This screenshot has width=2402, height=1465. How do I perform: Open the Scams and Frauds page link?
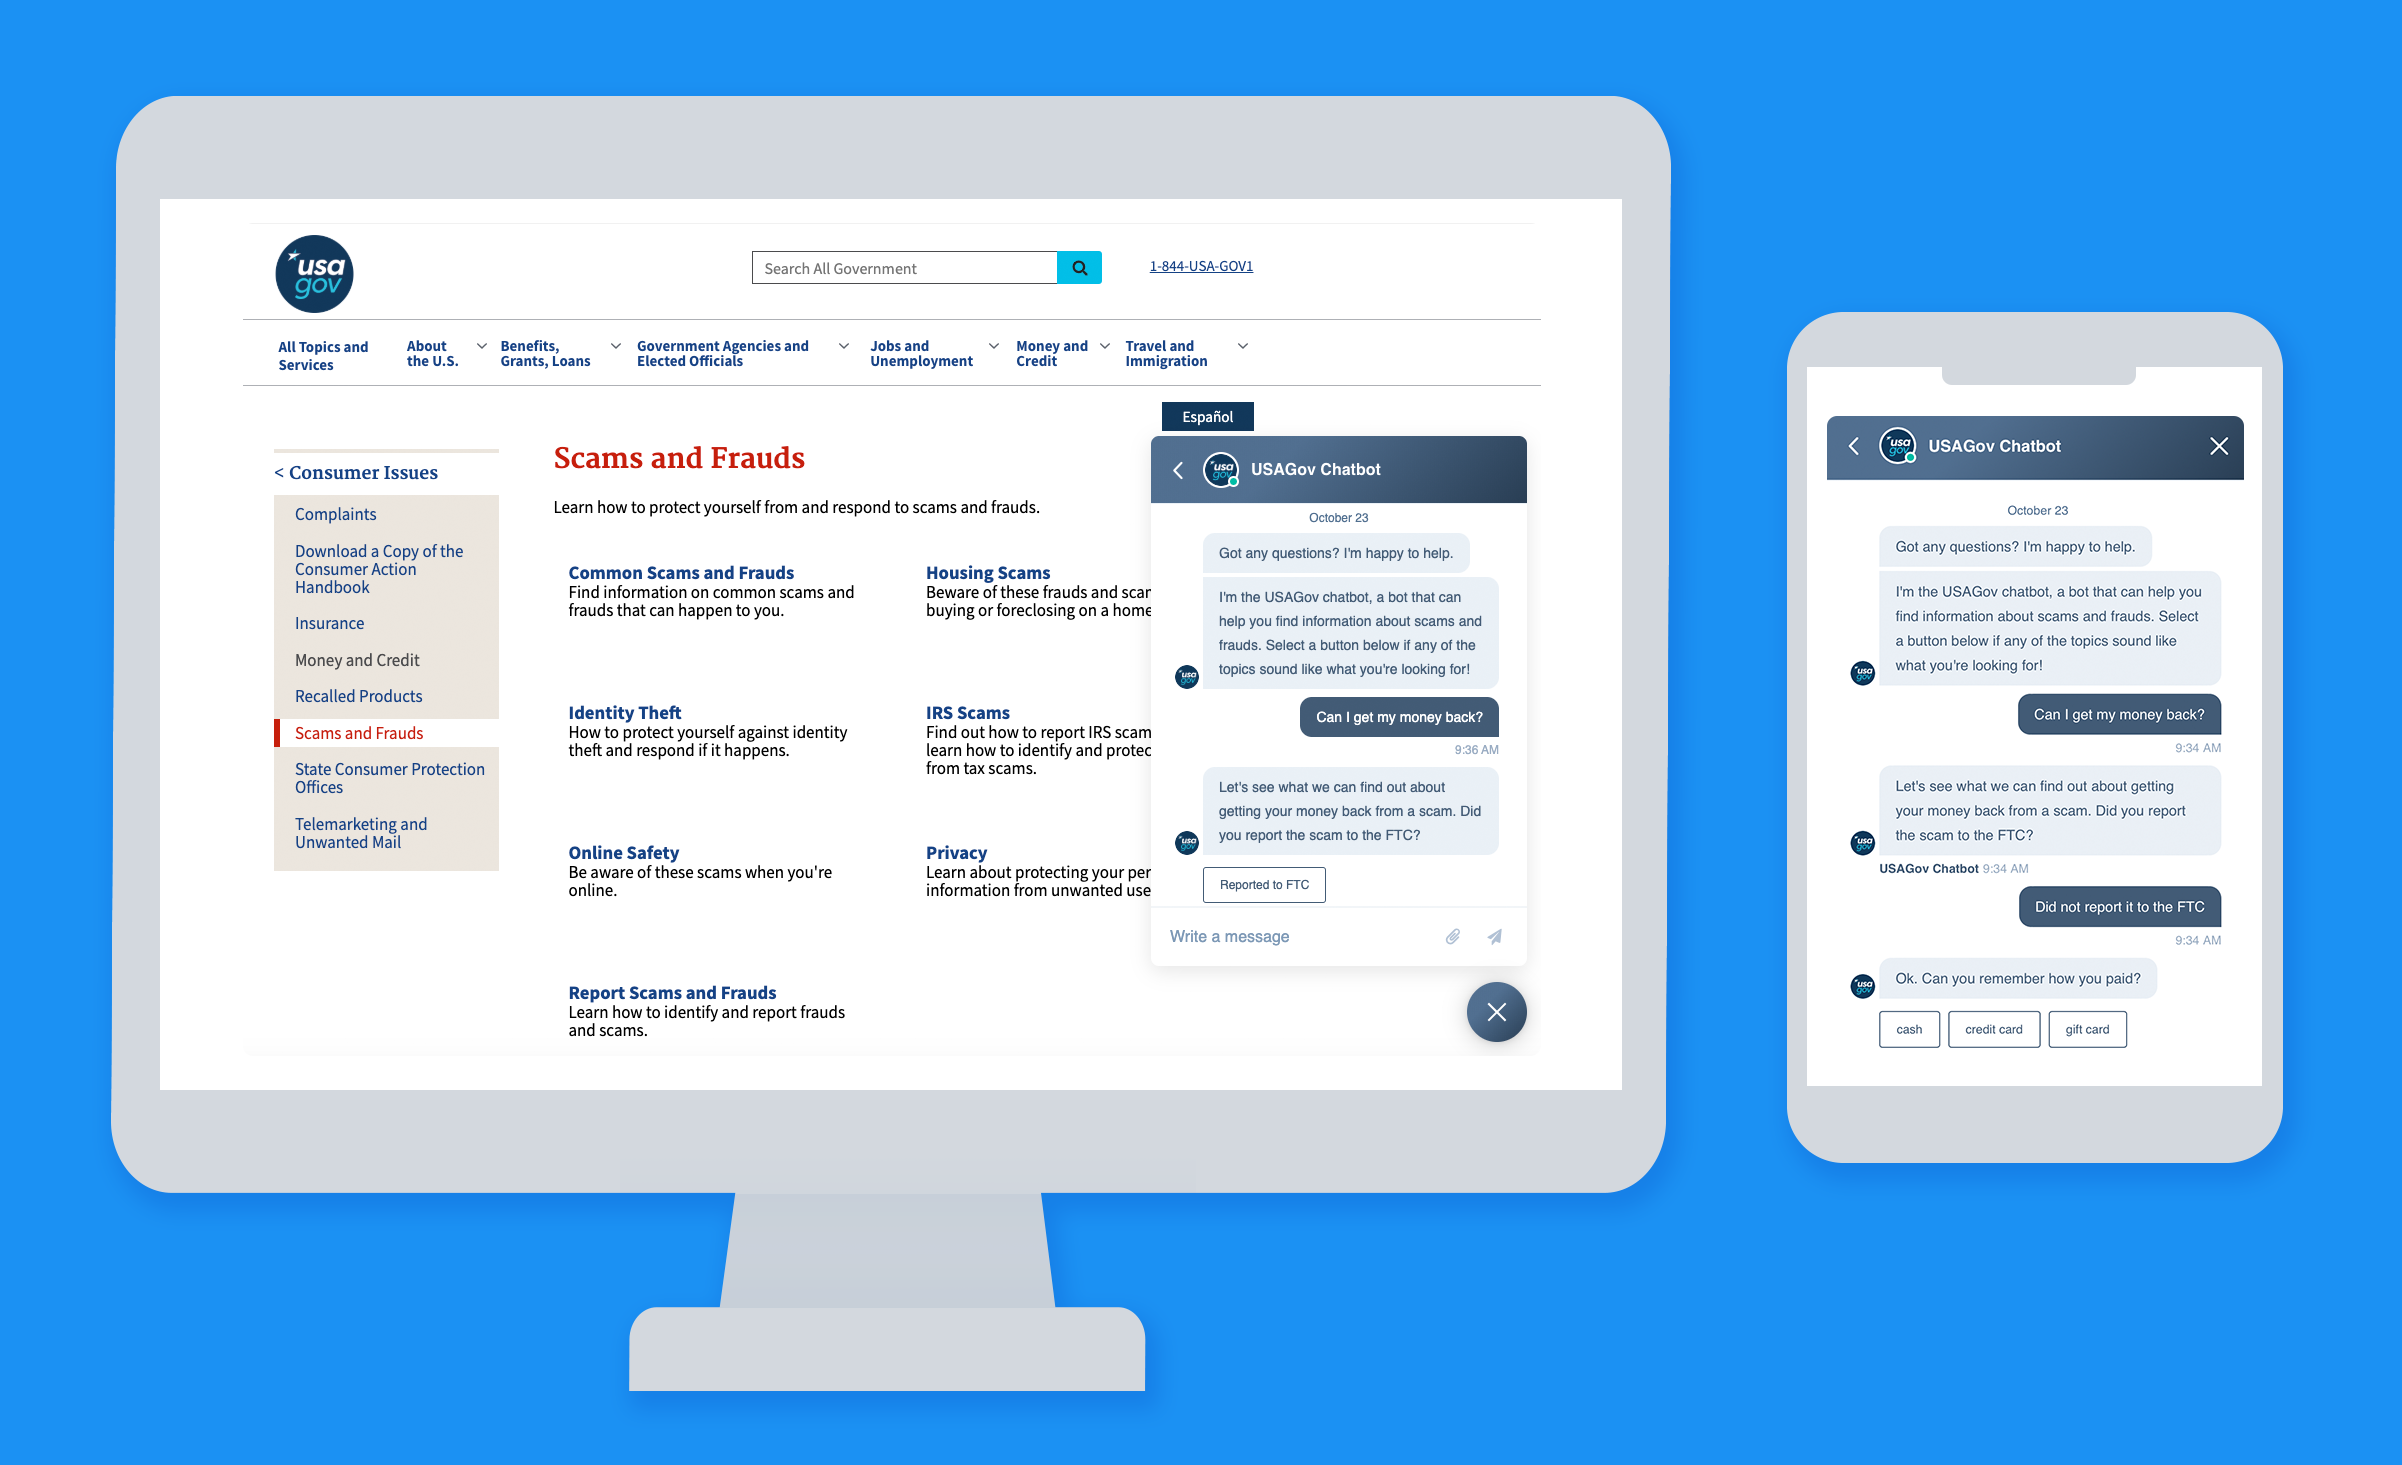[x=359, y=732]
